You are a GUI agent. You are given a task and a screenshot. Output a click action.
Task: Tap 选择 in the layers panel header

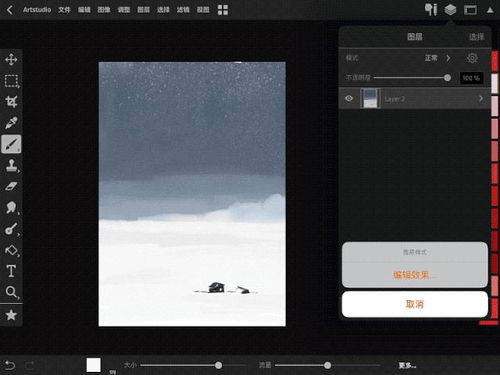(476, 37)
